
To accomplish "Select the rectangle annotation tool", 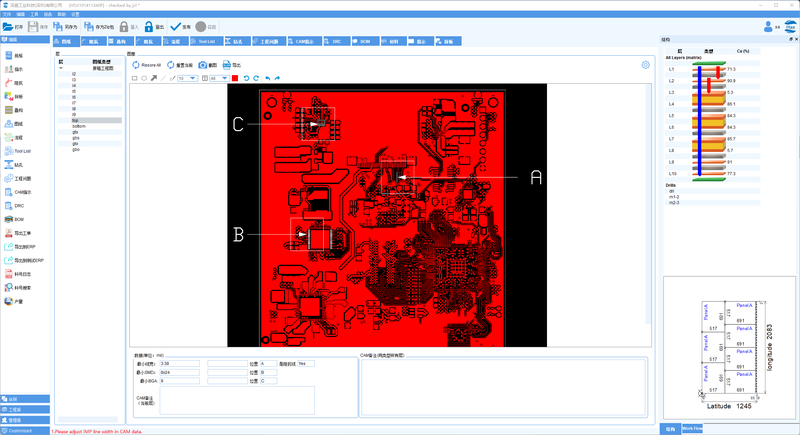I will pyautogui.click(x=135, y=78).
